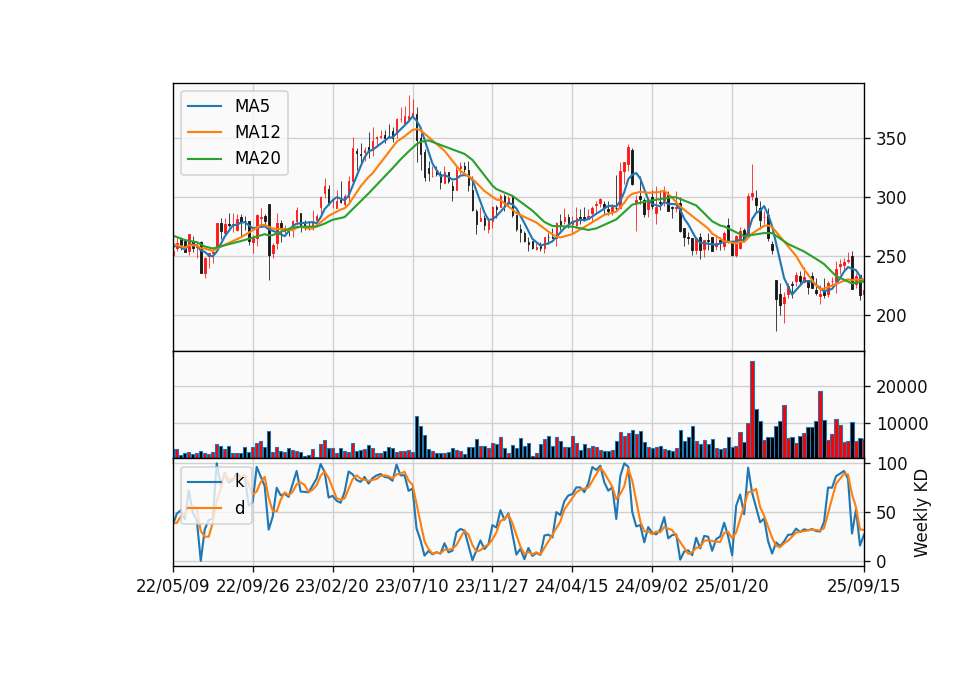Click the MA5 legend label
The image size is (960, 690).
252,106
